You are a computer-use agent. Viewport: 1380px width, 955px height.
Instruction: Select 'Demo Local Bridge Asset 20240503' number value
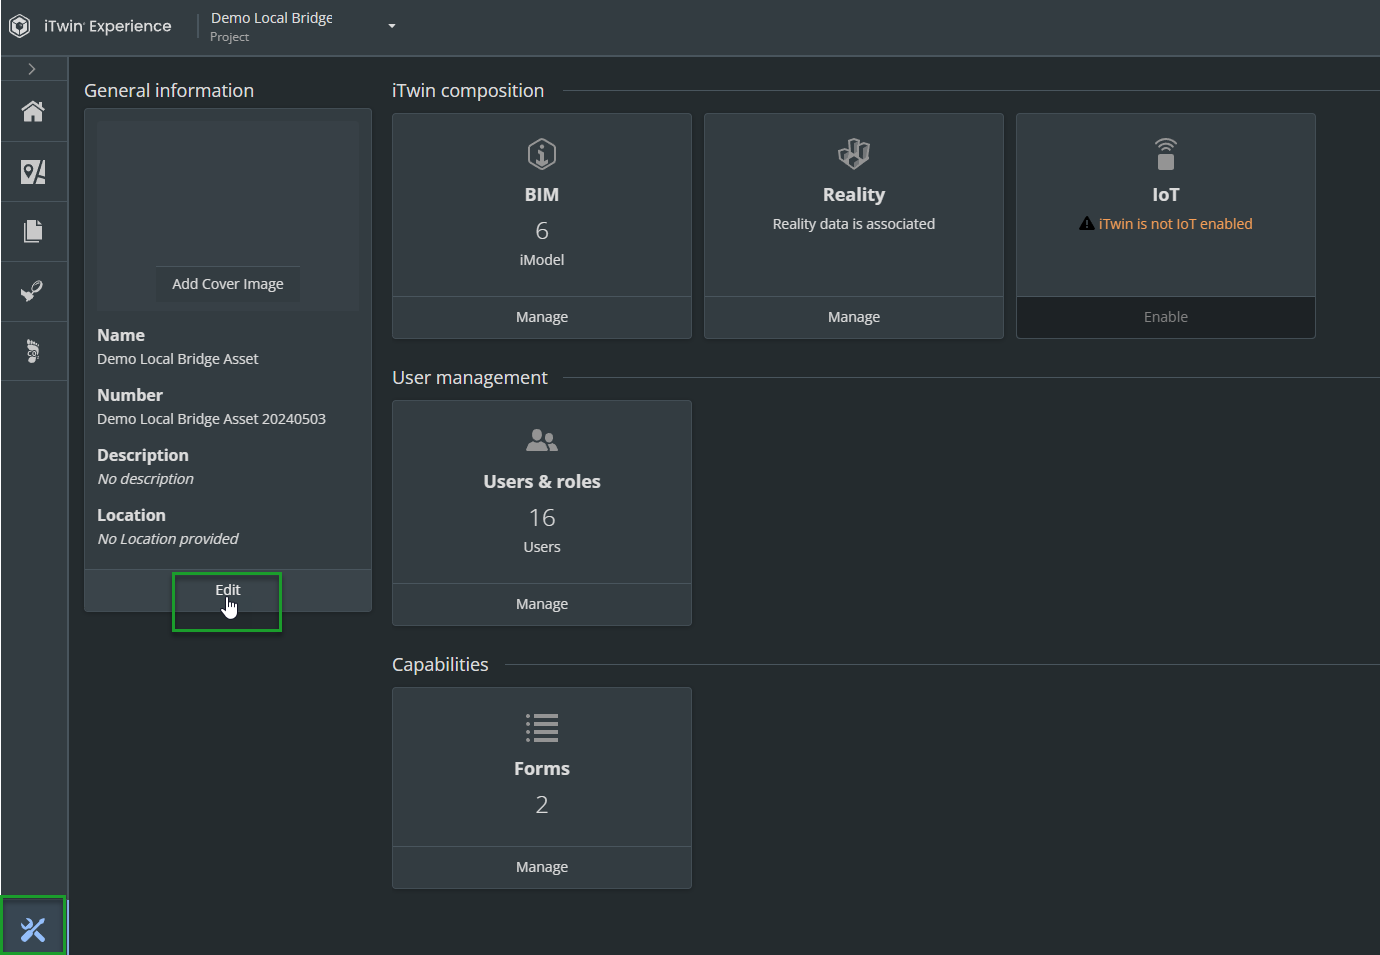click(x=211, y=419)
